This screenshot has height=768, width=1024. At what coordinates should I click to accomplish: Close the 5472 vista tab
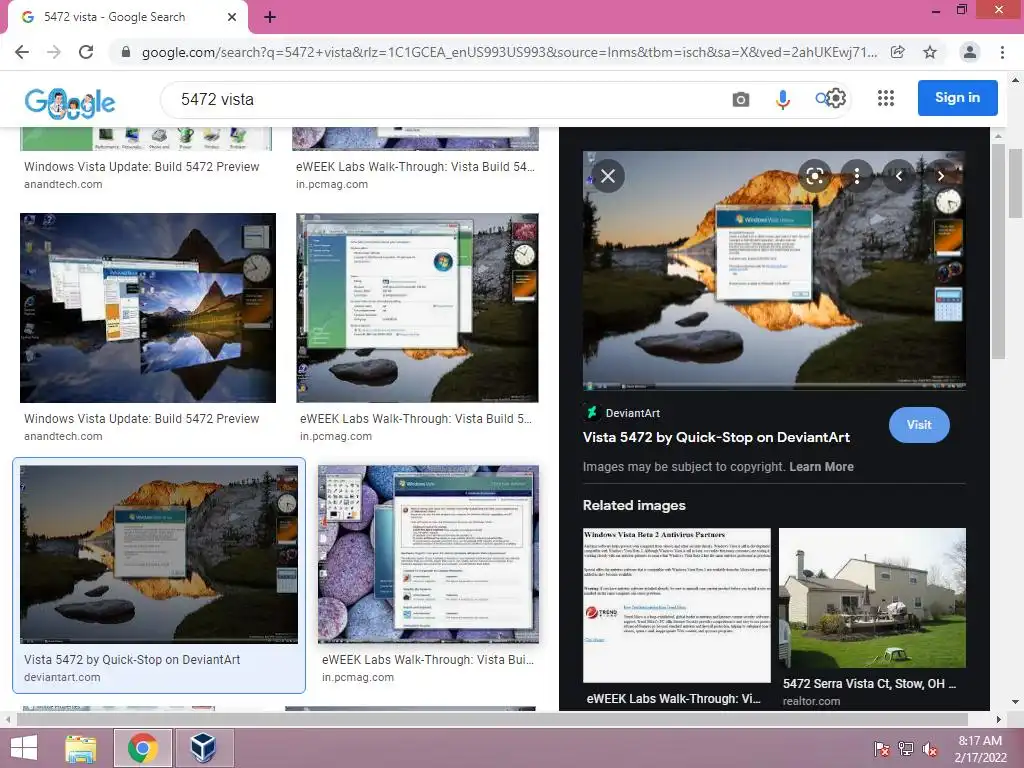[232, 17]
